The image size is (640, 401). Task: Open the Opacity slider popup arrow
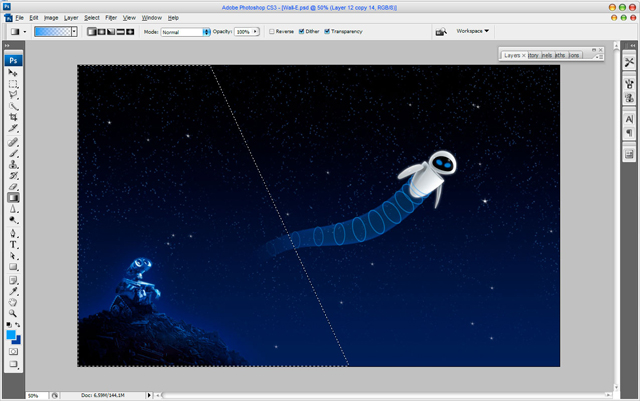256,31
